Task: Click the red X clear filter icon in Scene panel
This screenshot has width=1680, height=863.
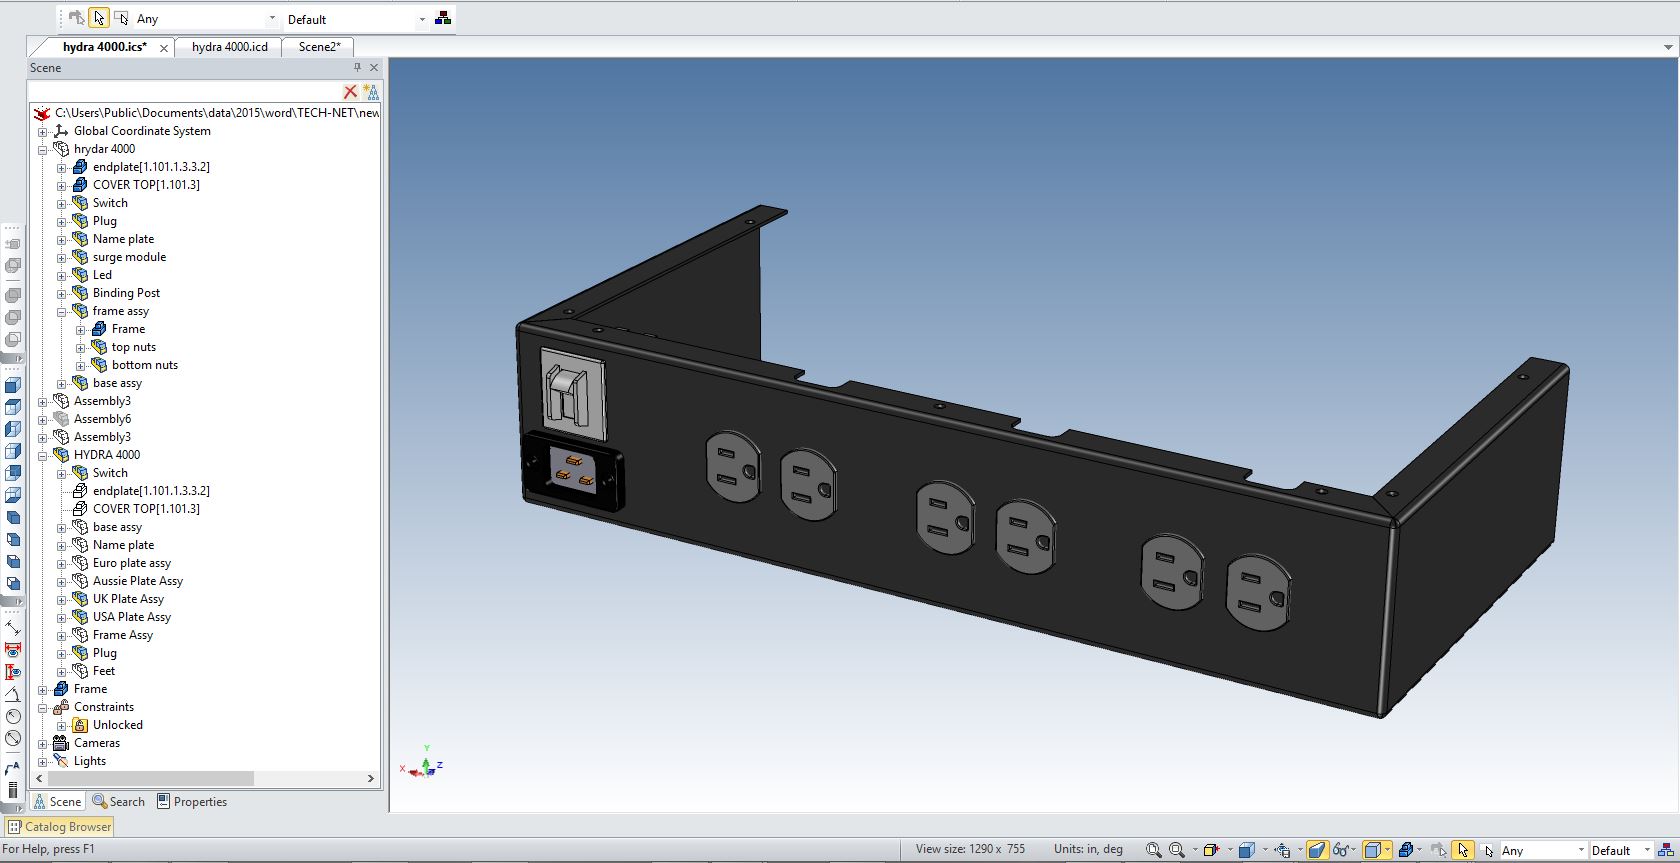Action: coord(350,91)
